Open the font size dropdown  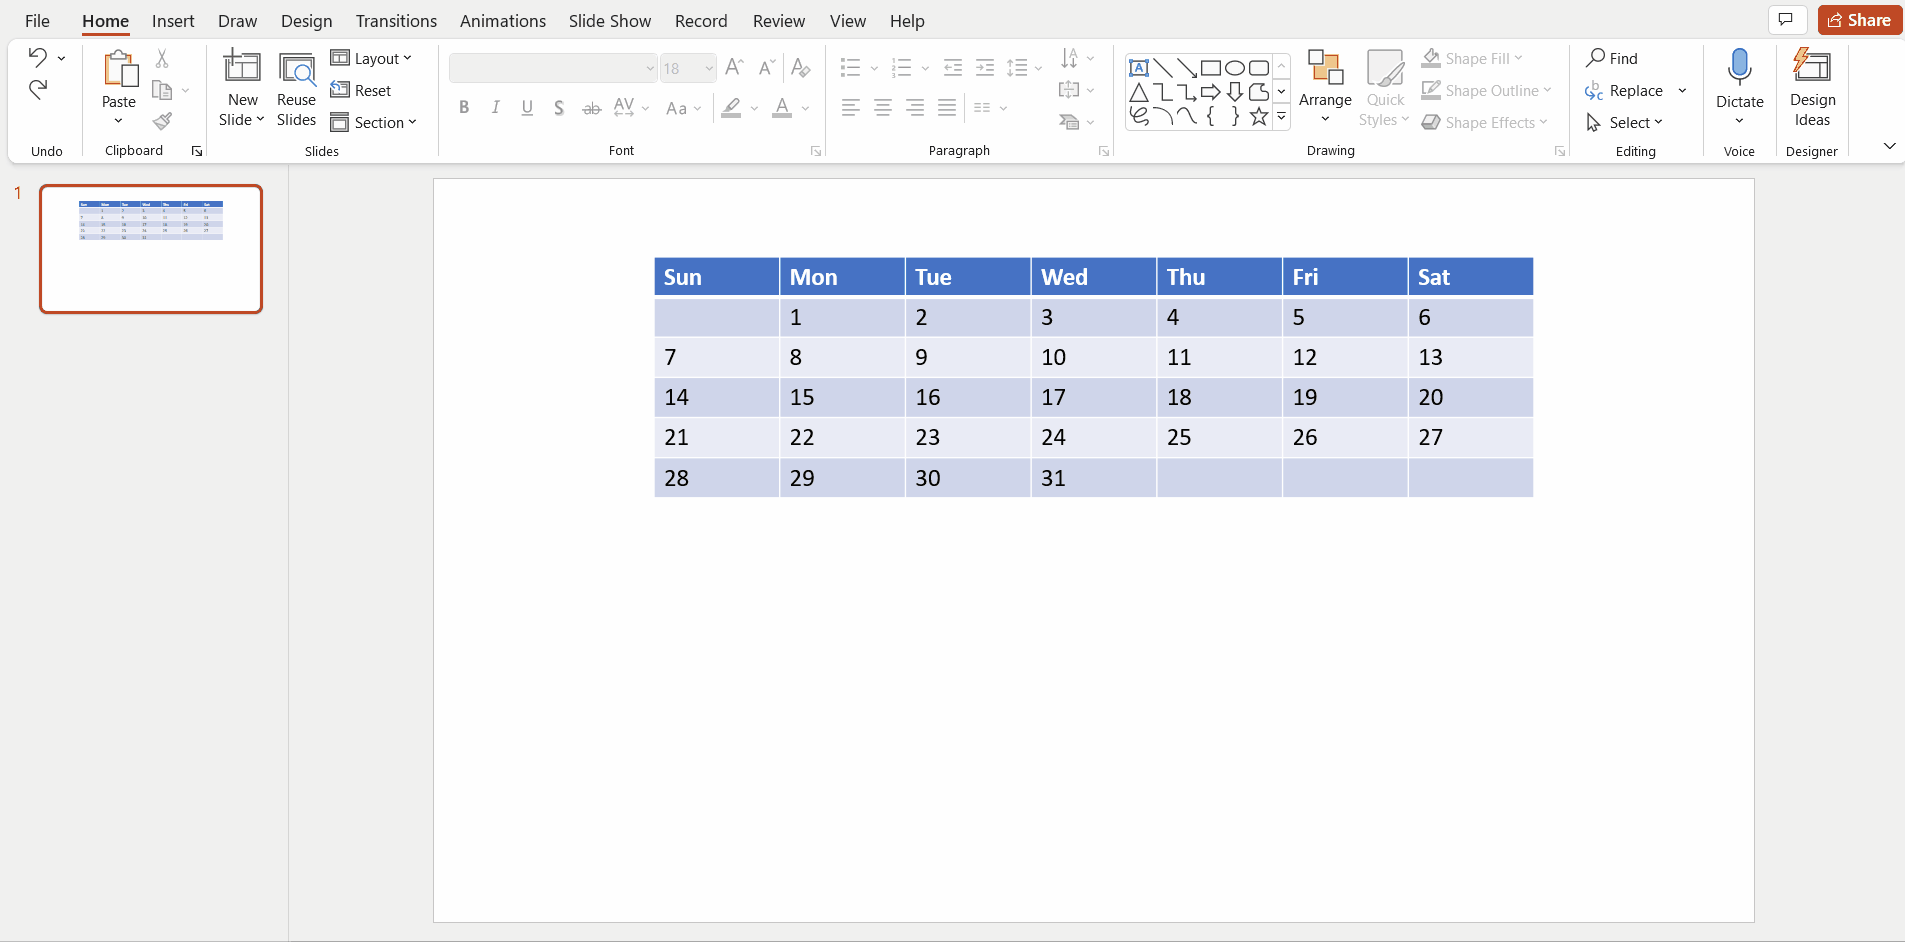click(x=709, y=68)
